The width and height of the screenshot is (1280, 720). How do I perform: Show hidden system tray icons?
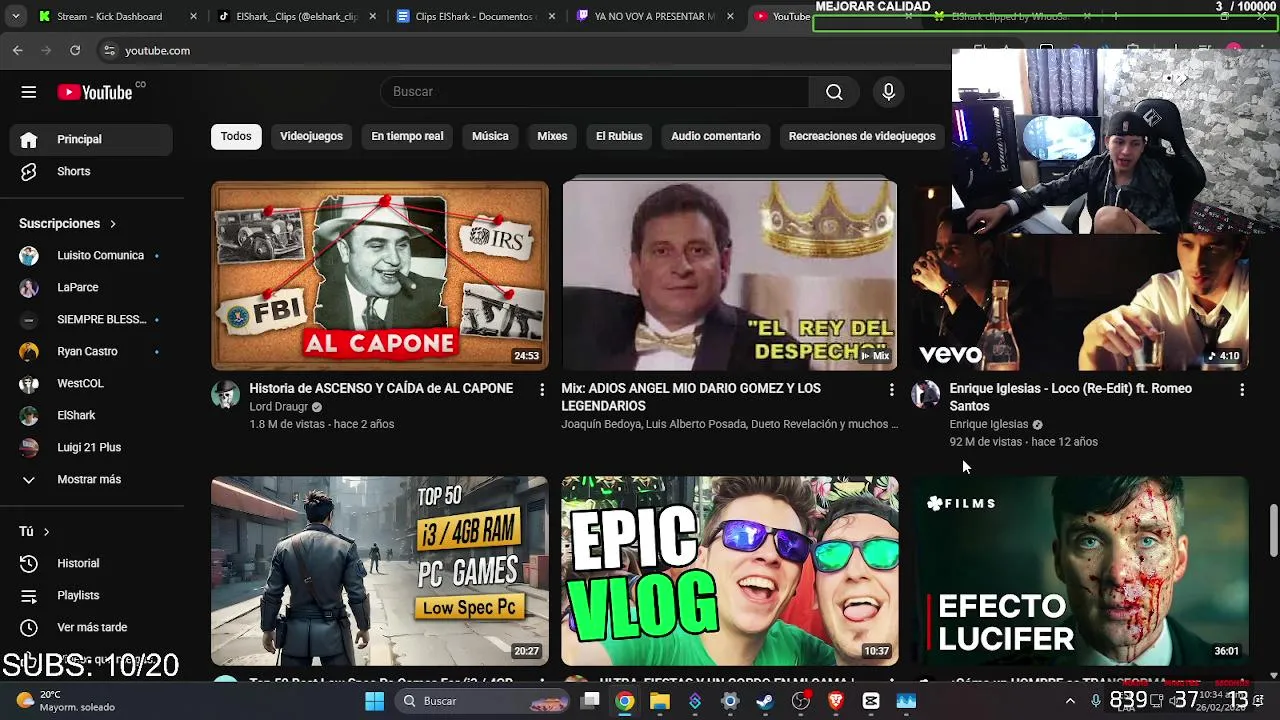(x=1070, y=701)
